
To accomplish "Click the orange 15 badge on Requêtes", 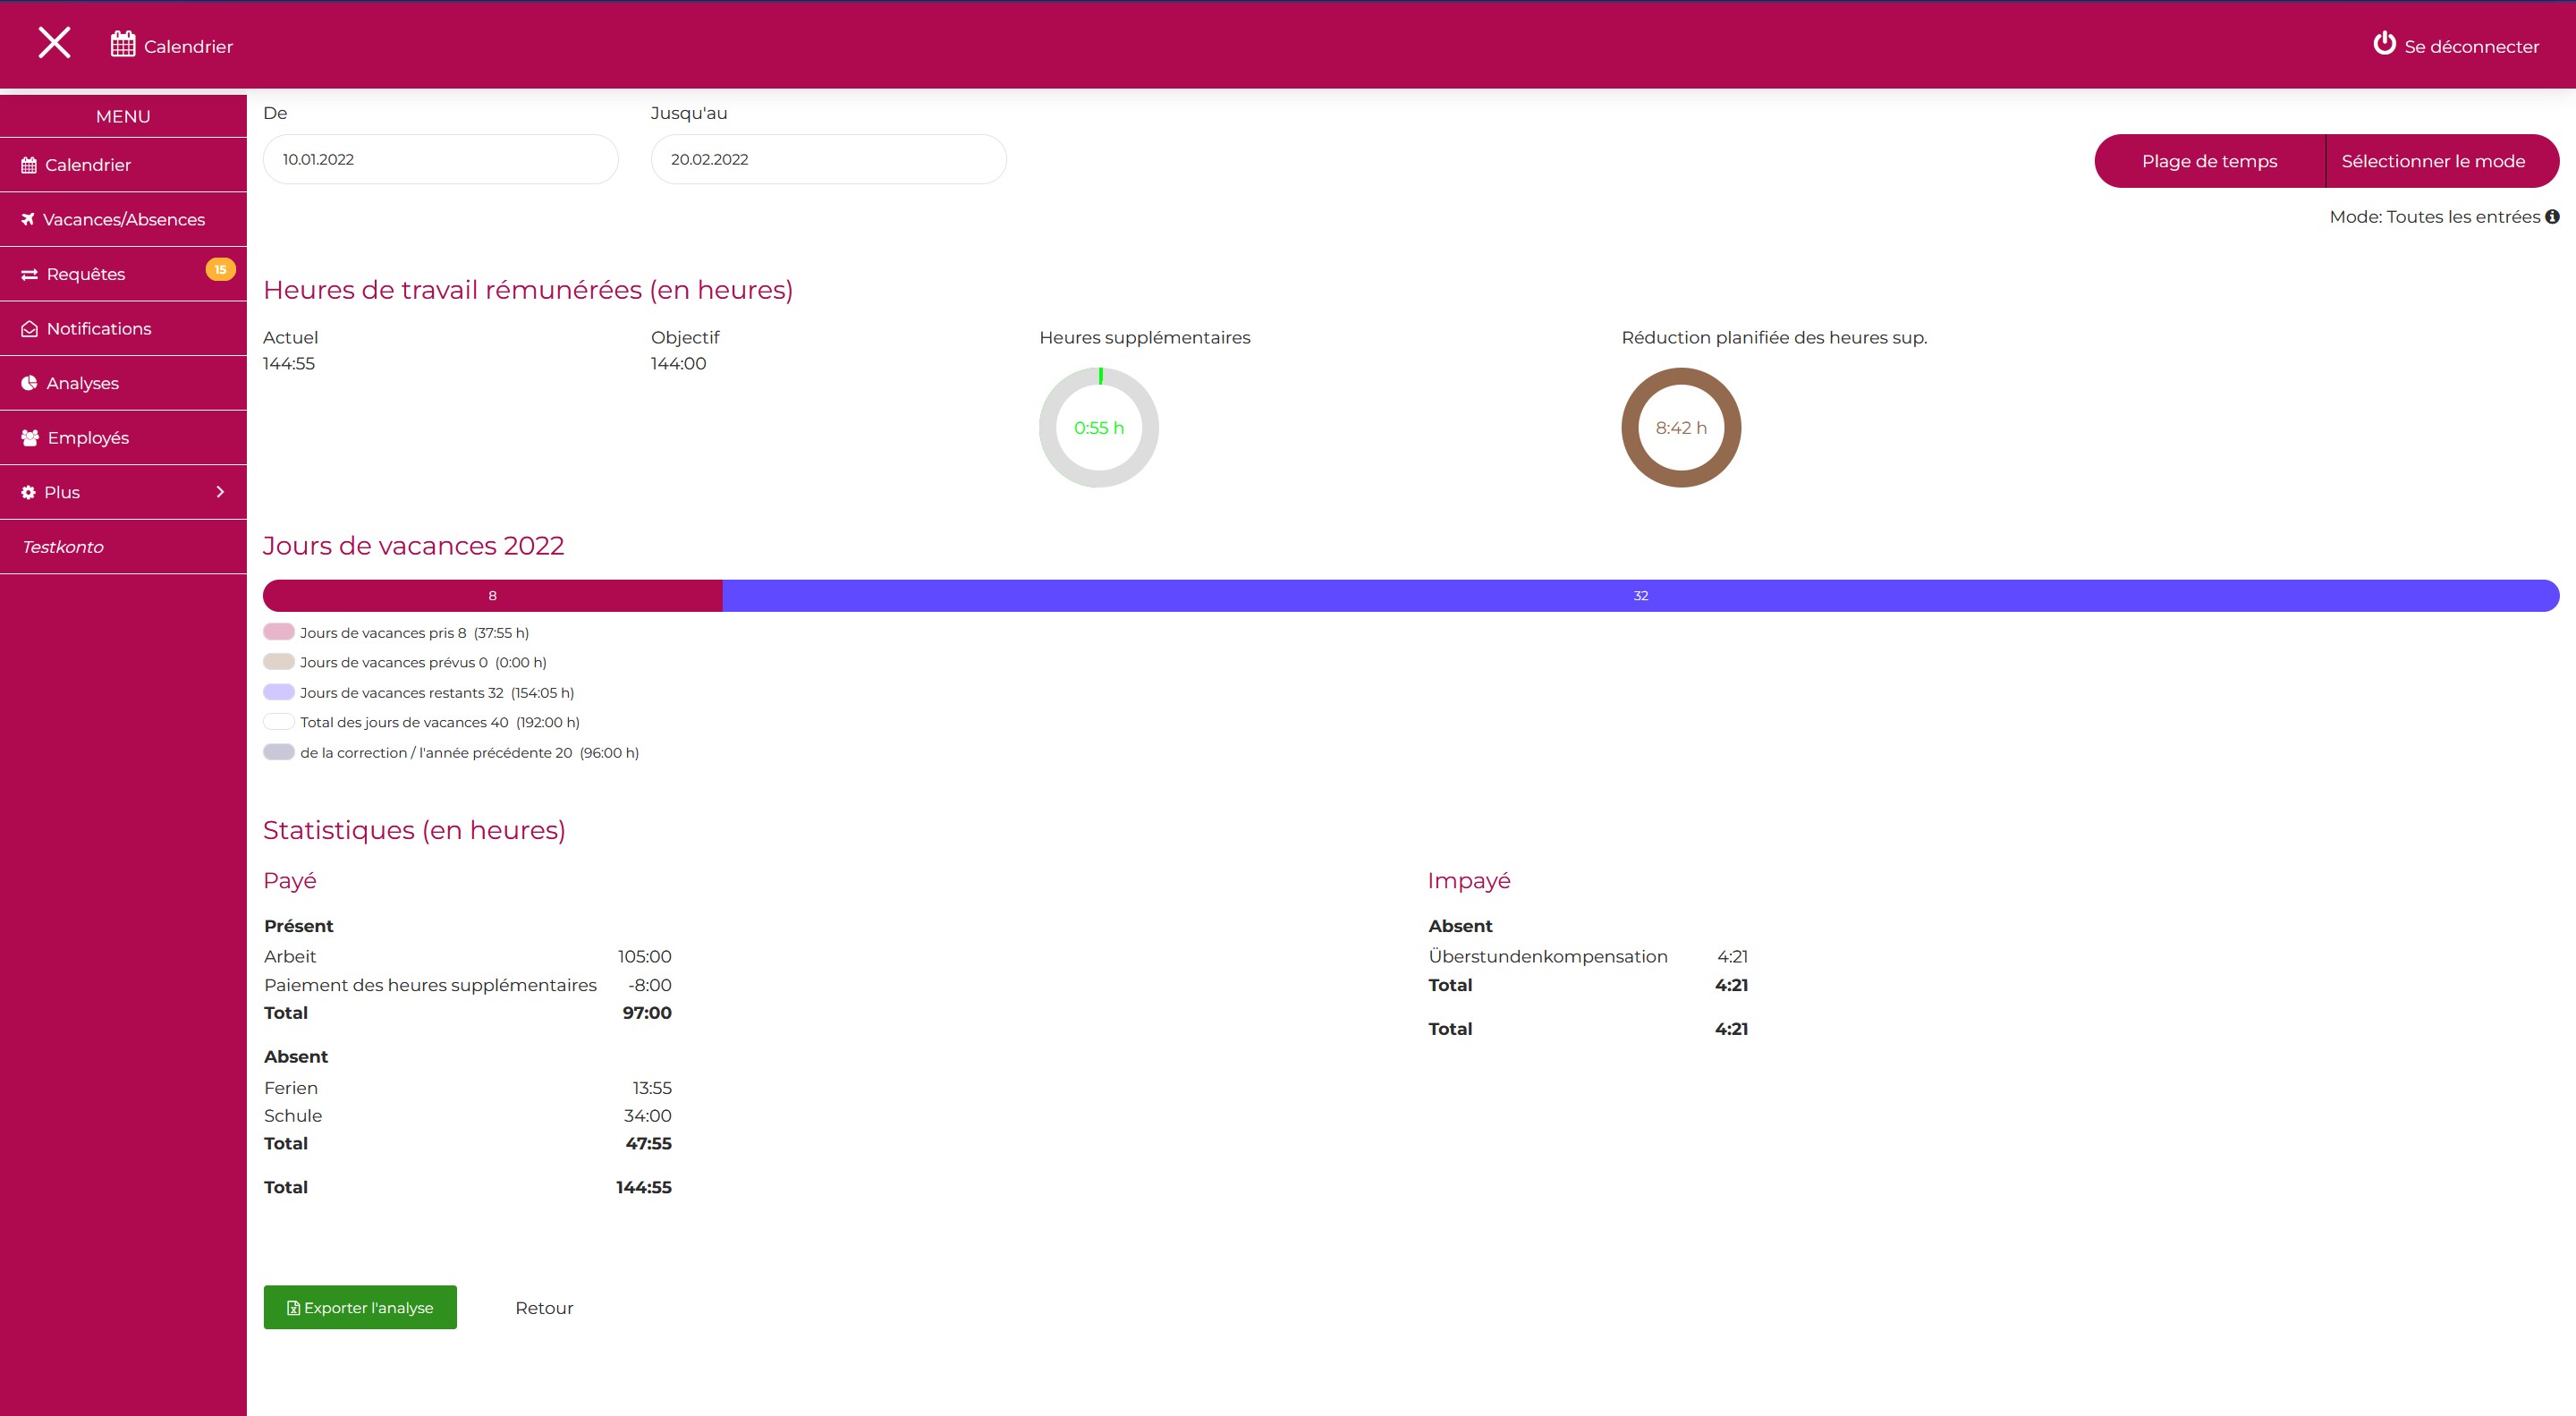I will [220, 269].
